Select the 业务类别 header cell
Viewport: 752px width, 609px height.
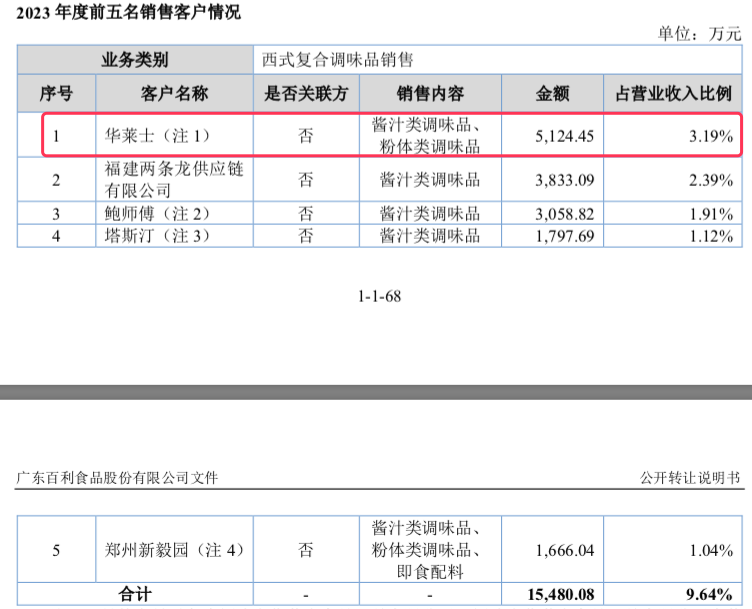[135, 60]
